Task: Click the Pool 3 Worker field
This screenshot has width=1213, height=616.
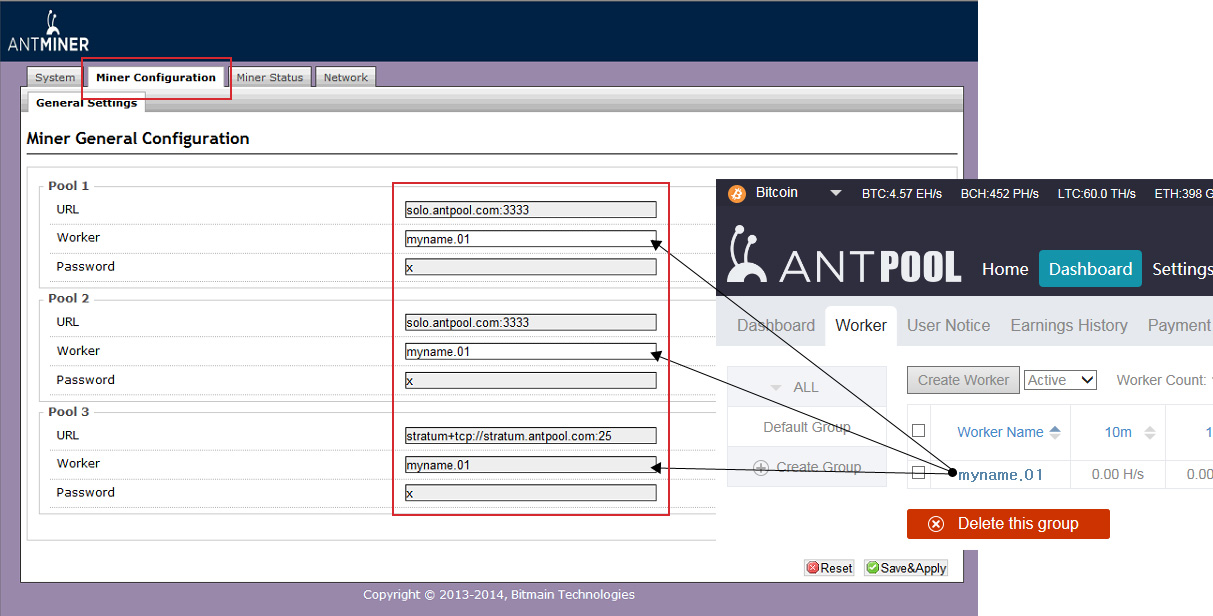Action: coord(531,465)
